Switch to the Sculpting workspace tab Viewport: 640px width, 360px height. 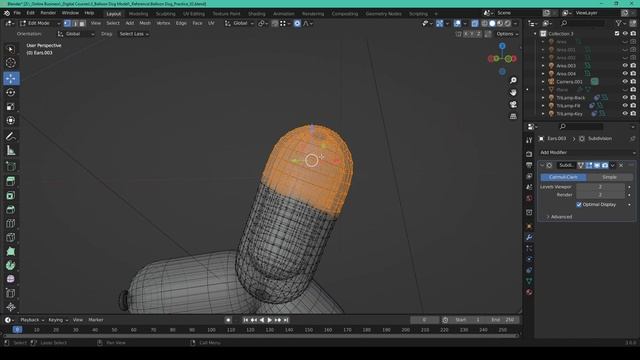pos(165,14)
